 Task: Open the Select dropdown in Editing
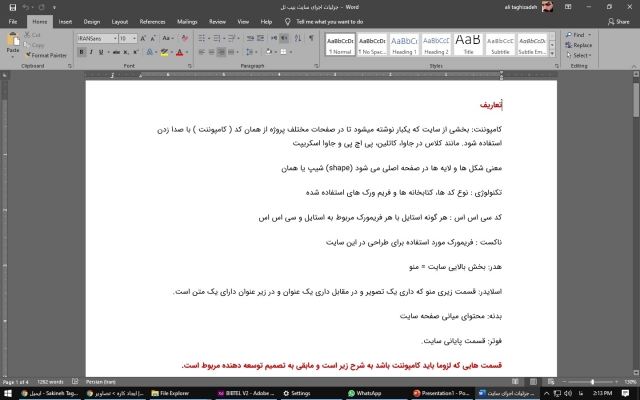coord(579,55)
